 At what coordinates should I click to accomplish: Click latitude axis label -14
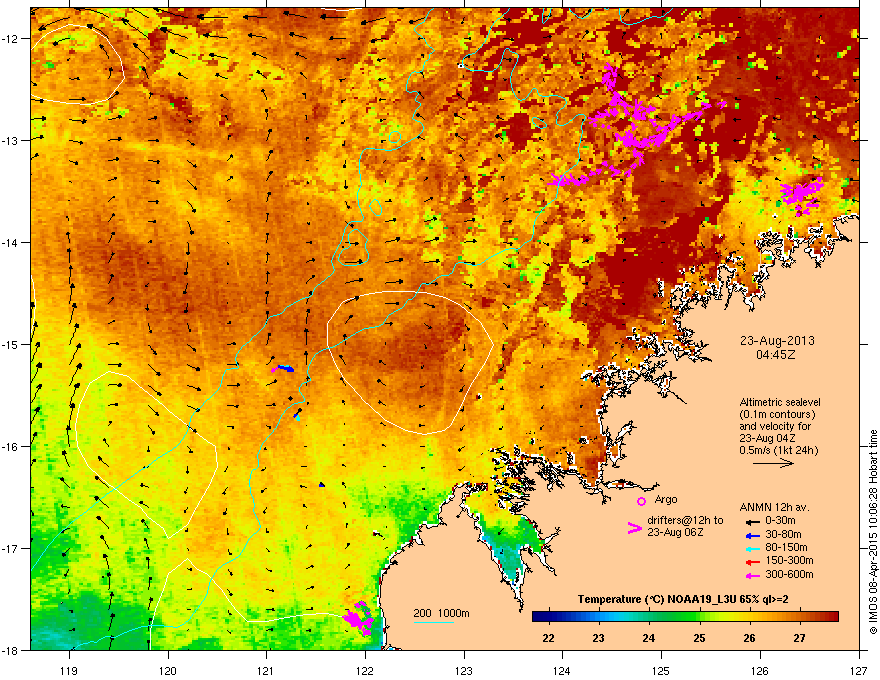10,243
